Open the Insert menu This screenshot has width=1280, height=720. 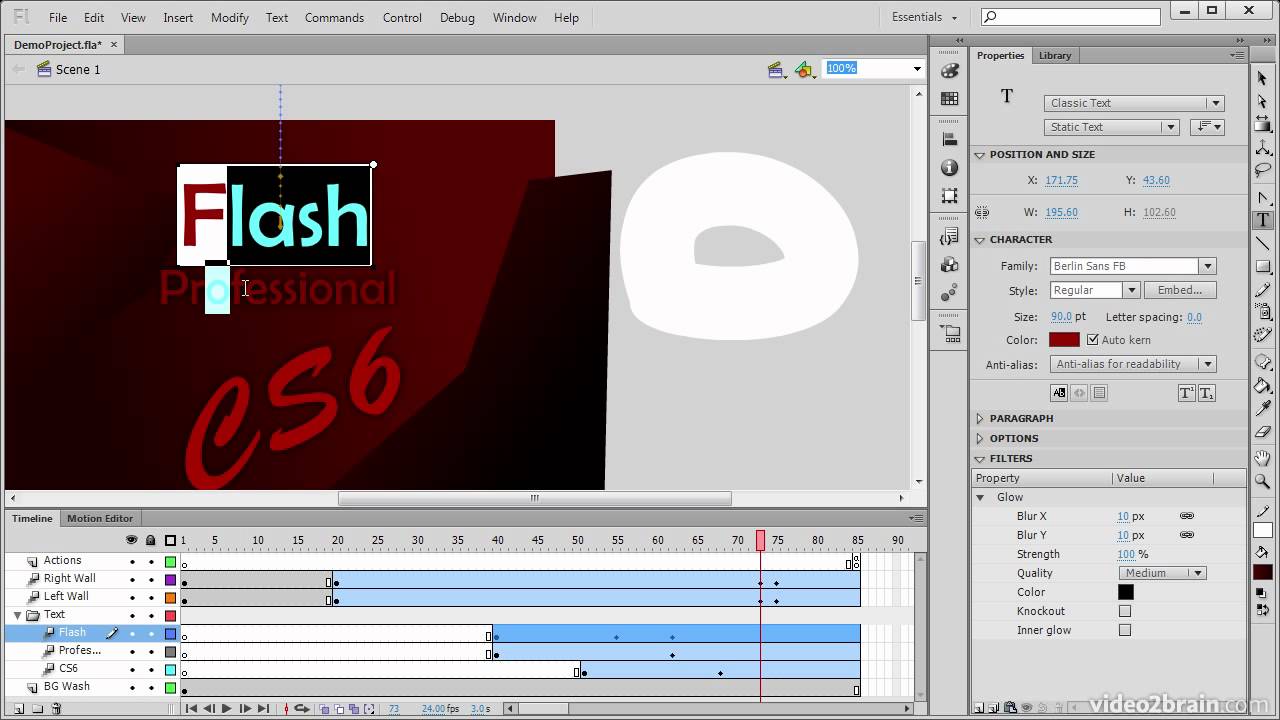(178, 17)
